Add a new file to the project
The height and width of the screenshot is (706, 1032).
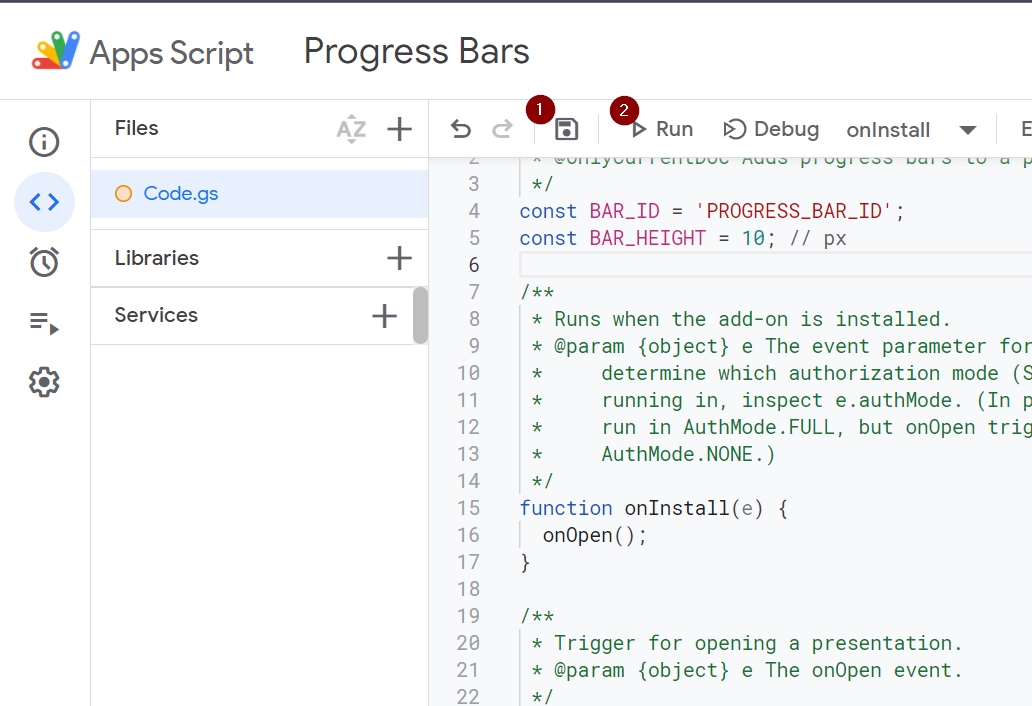pyautogui.click(x=399, y=129)
